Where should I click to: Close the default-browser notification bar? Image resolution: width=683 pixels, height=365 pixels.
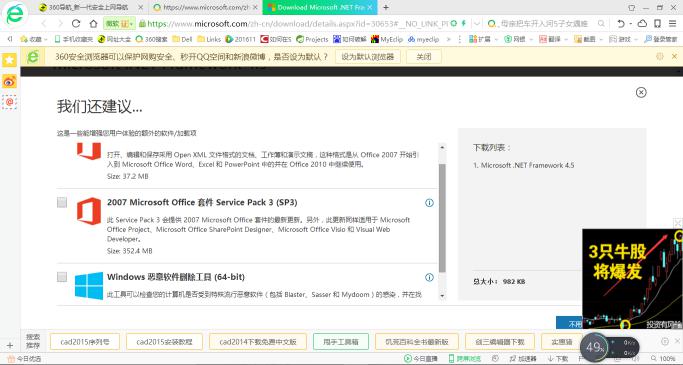click(674, 57)
